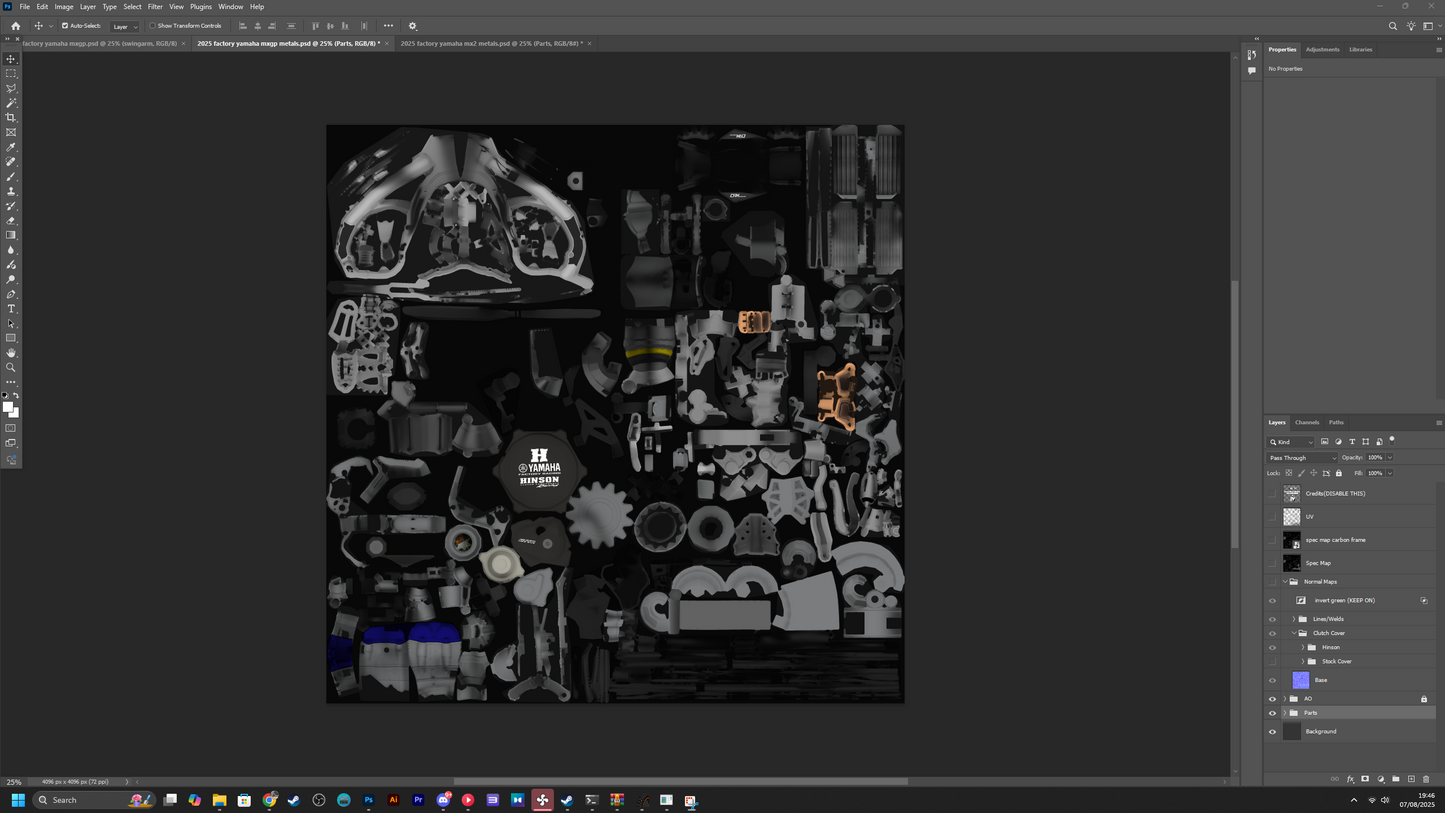Click the delete layer trash icon

coord(1426,779)
